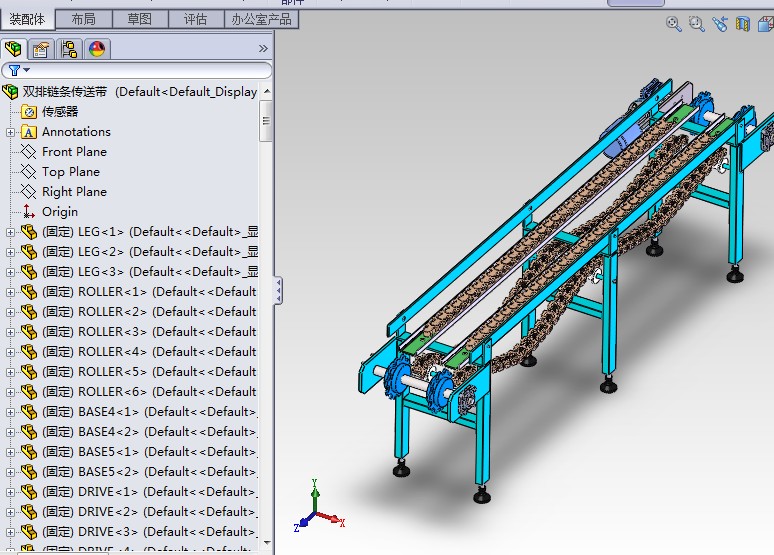Switch to the 装配体 tab
The width and height of the screenshot is (774, 555).
point(27,19)
